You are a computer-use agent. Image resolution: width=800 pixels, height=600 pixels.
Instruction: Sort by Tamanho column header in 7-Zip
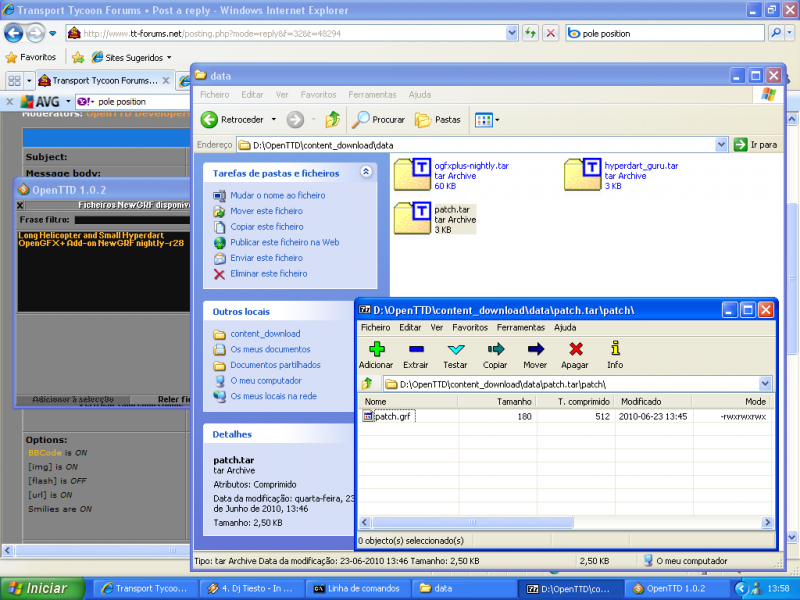[497, 402]
